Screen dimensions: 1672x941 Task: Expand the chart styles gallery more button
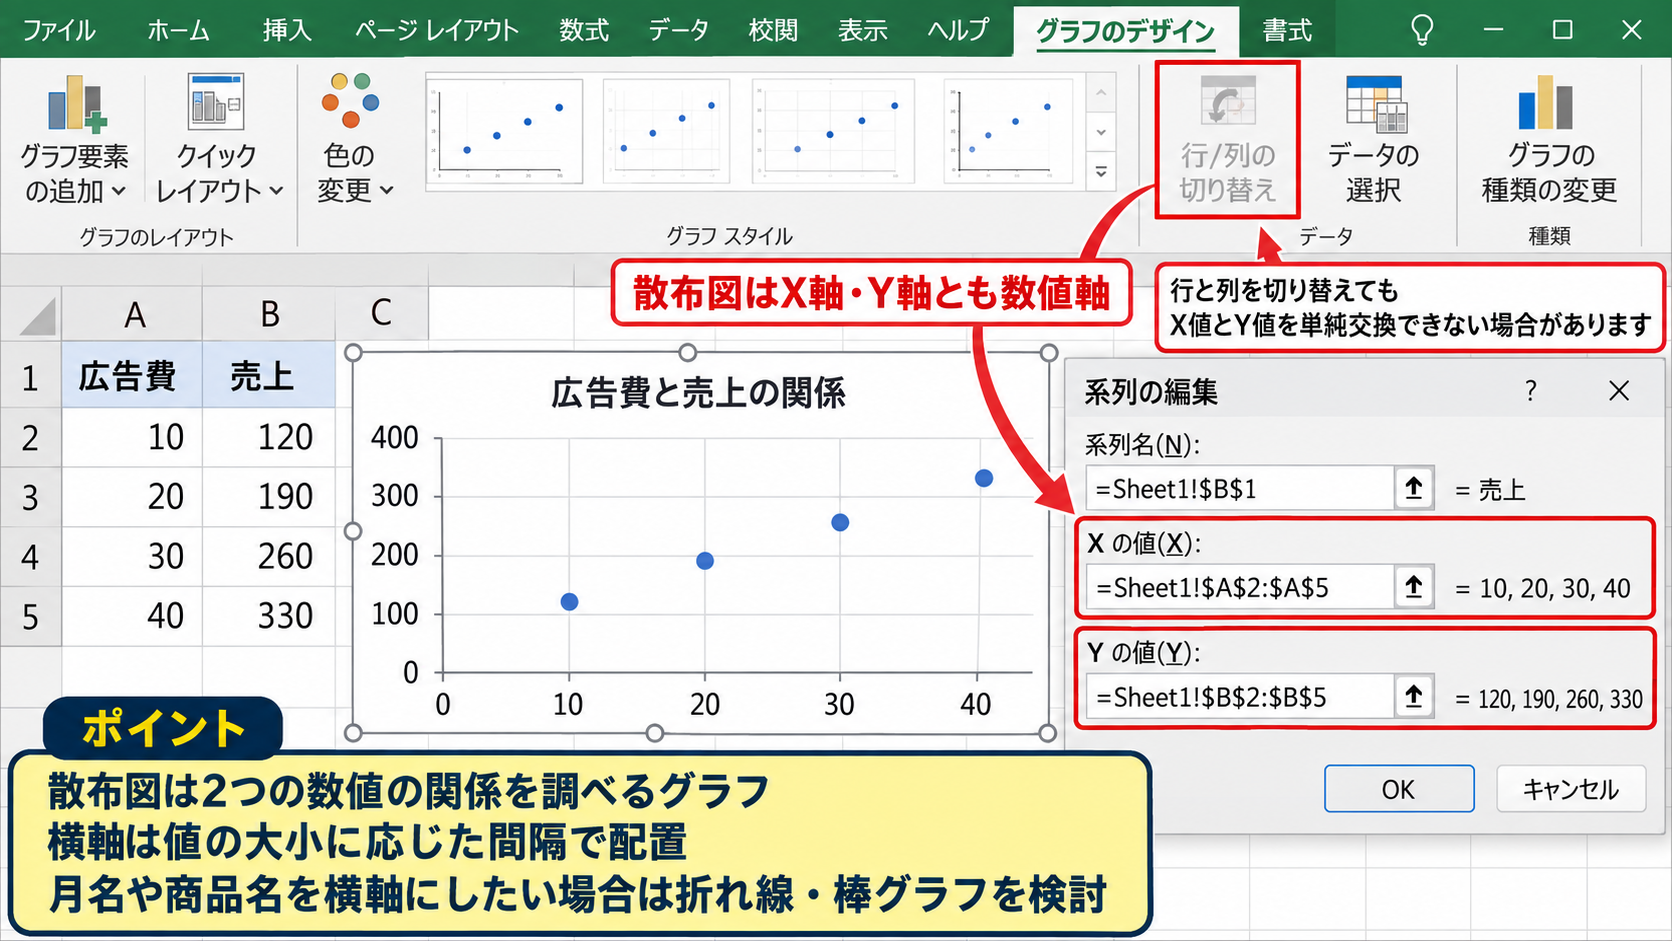1101,171
